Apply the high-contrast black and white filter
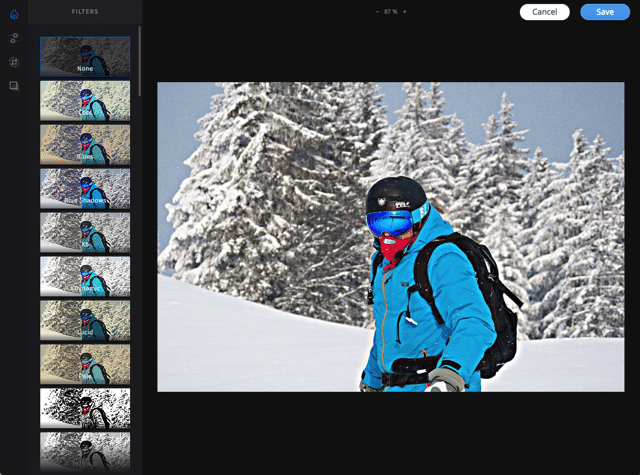Screen dimensions: 640x475 pyautogui.click(x=85, y=408)
